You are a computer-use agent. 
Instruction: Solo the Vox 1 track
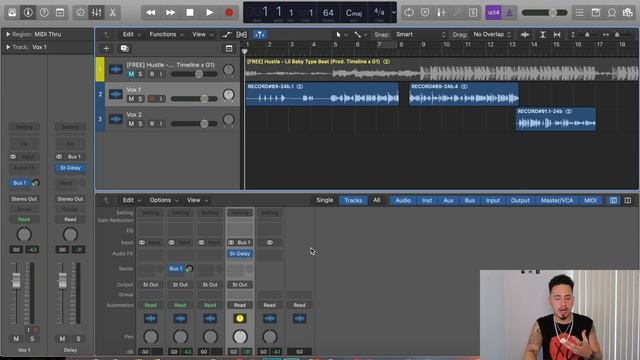tap(140, 99)
